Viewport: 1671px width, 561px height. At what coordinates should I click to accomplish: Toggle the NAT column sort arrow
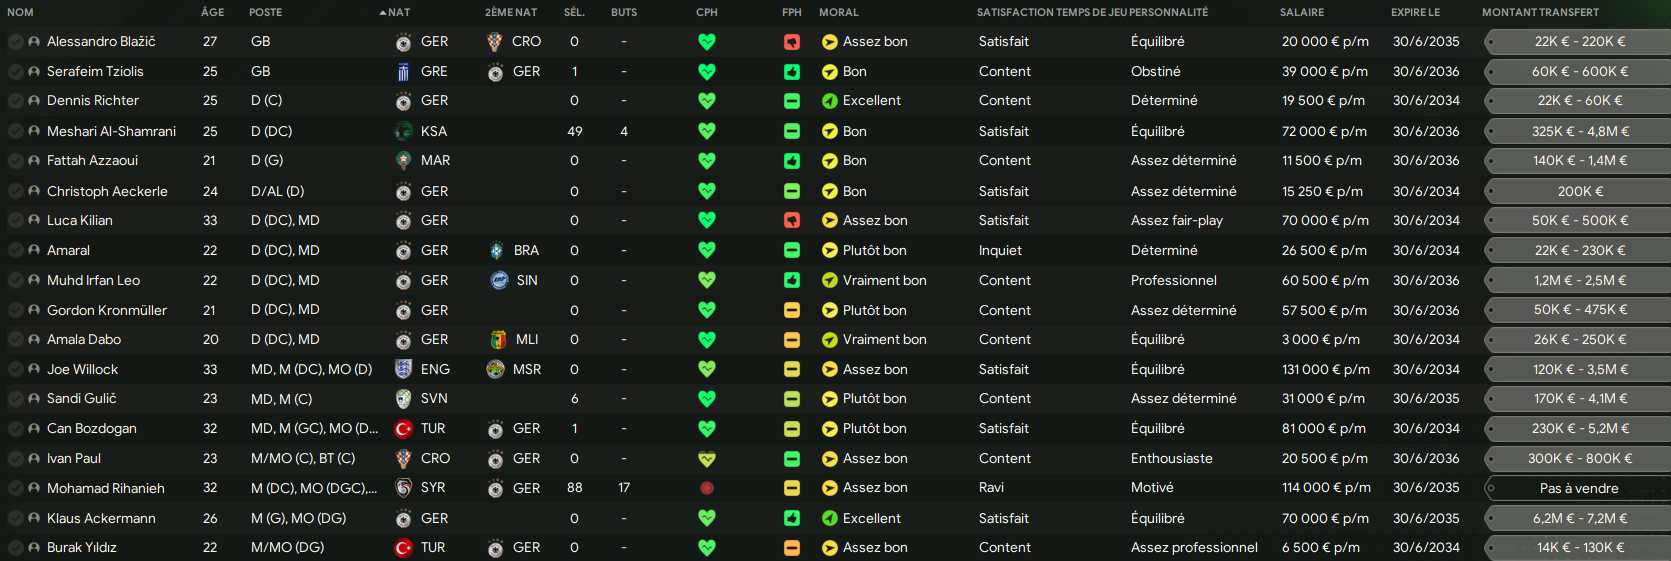point(383,13)
